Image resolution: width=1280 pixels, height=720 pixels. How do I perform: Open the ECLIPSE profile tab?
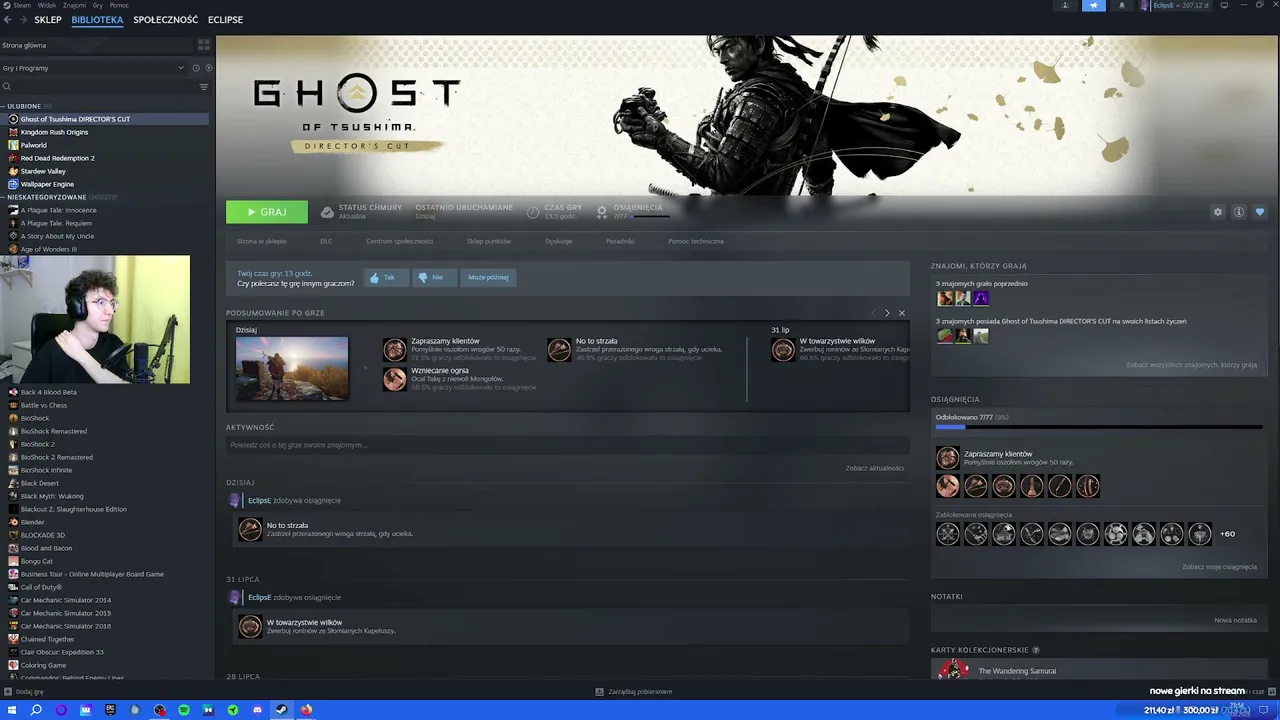click(225, 19)
